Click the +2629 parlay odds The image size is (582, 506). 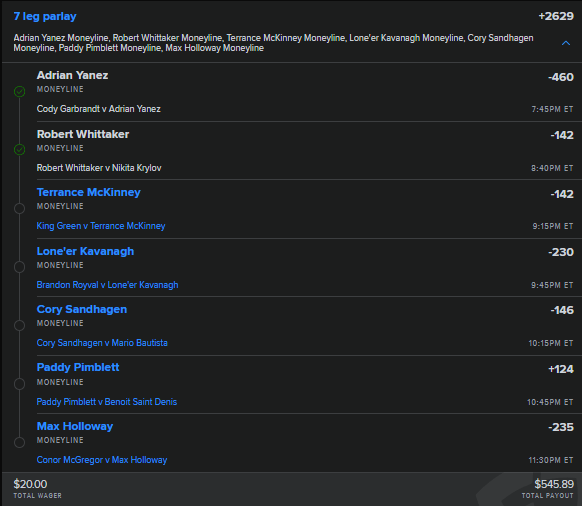point(556,16)
